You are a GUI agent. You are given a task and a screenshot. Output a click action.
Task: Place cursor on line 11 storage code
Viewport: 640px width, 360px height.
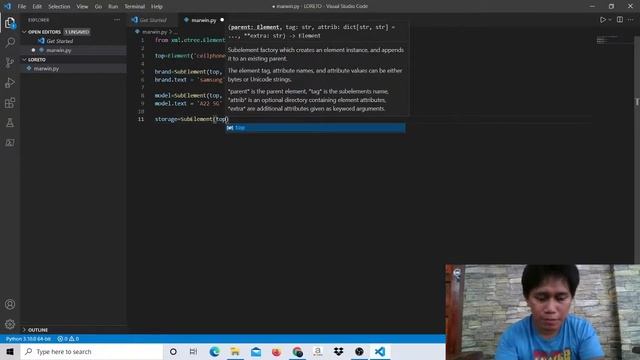point(191,119)
